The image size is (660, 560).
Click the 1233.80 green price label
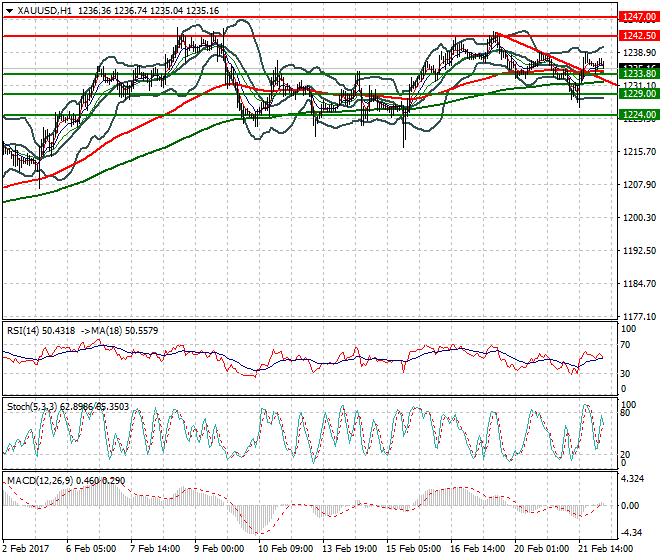(639, 74)
